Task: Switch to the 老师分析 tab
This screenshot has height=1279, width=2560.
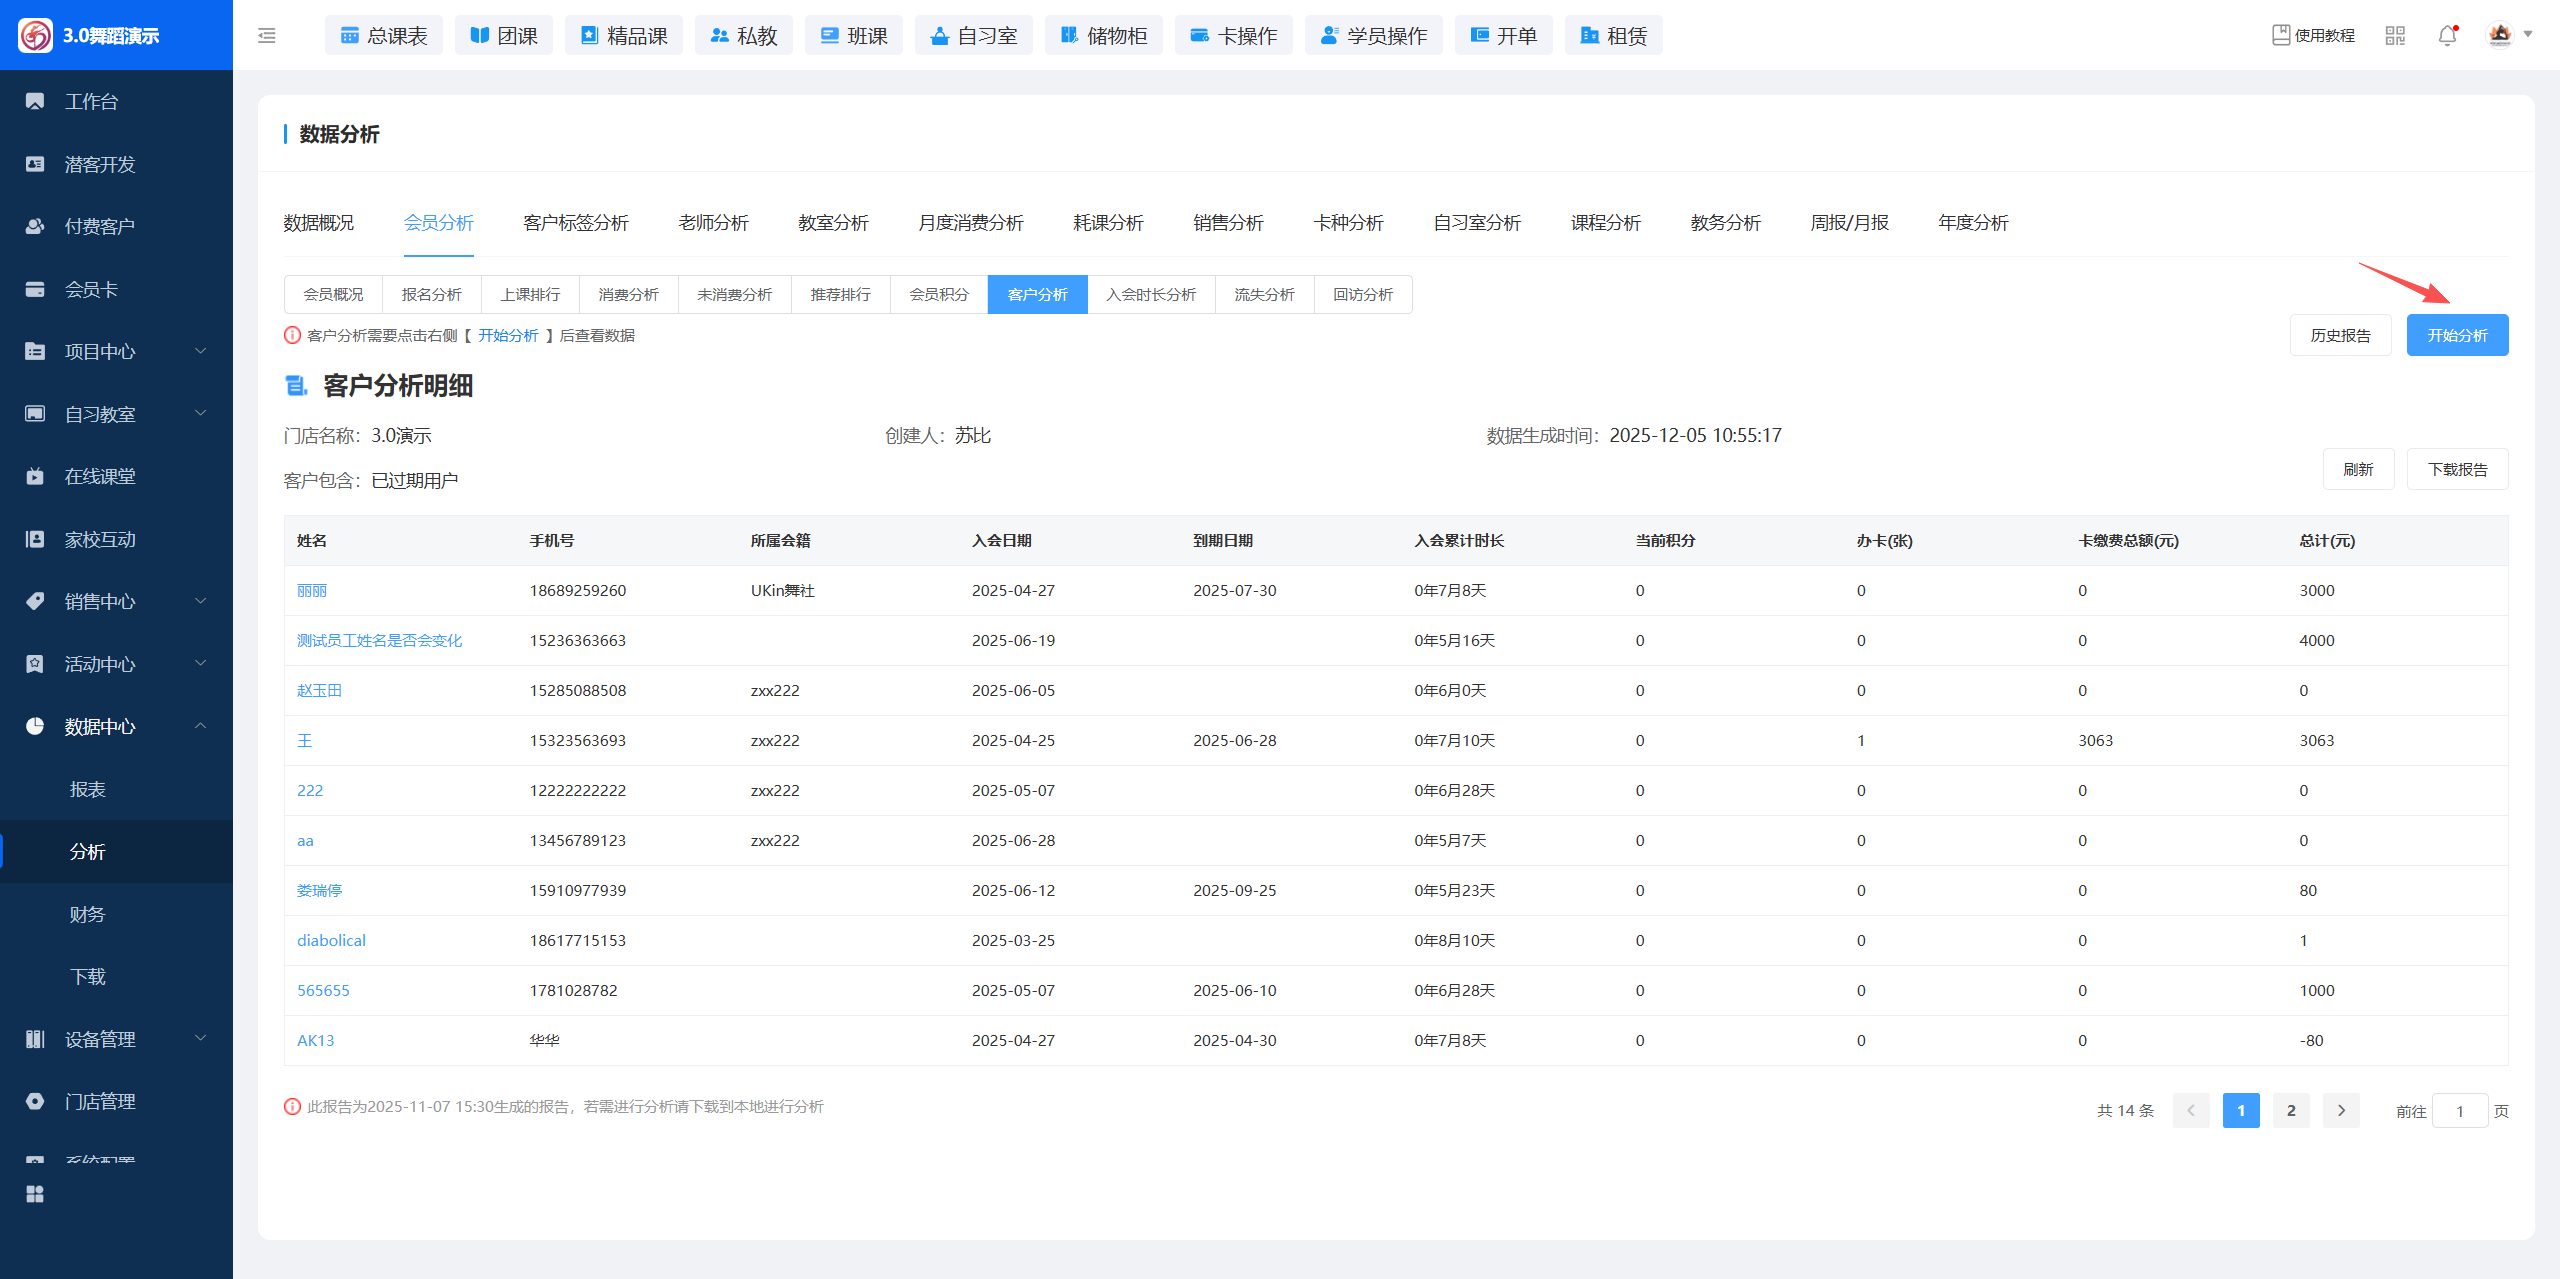Action: 713,223
